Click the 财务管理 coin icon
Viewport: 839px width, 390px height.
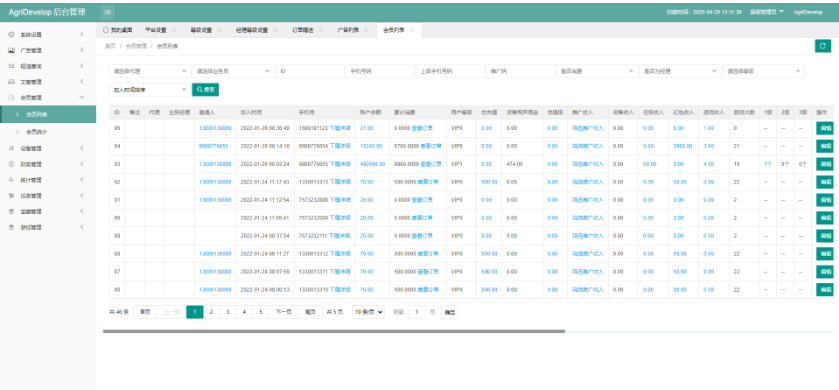click(11, 164)
